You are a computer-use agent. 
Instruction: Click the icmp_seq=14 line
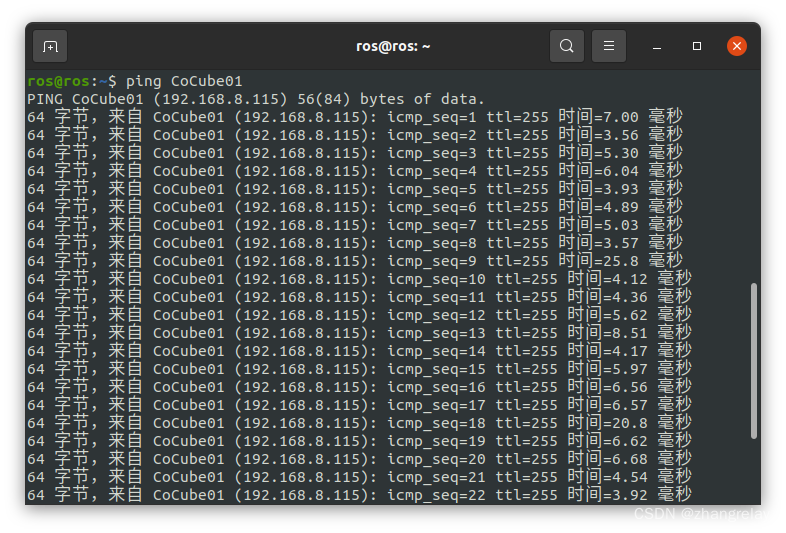pos(359,351)
